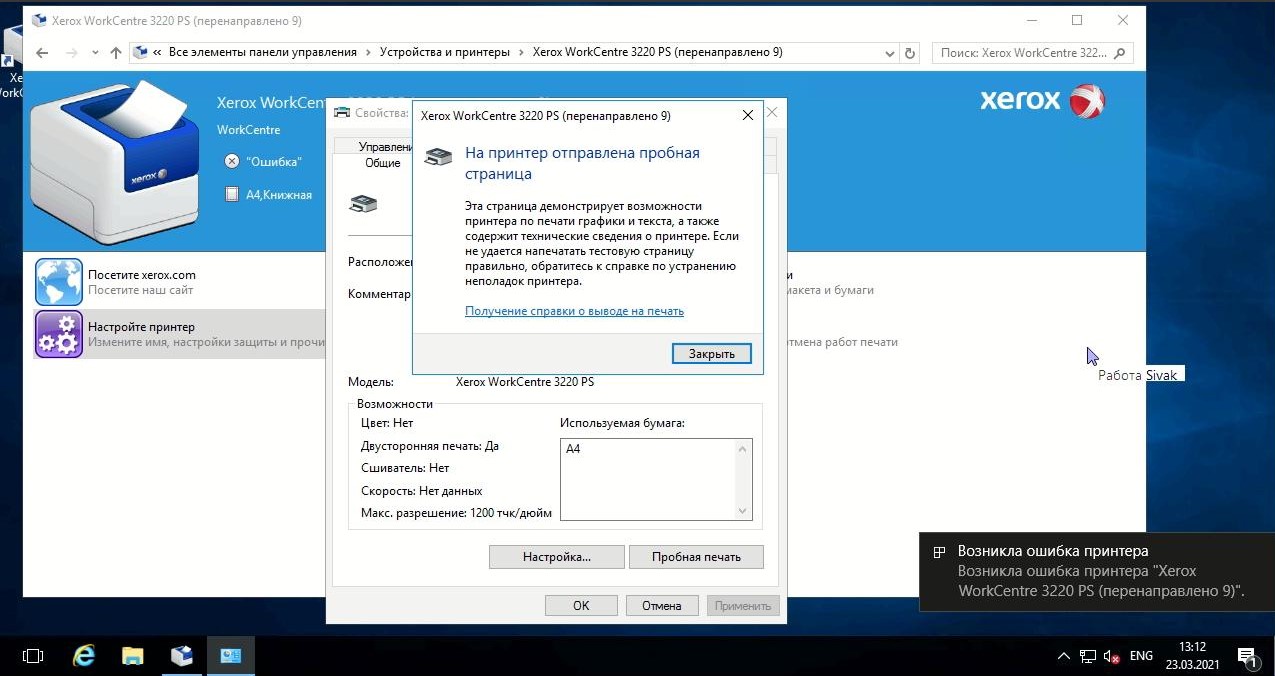
Task: Click the search field for Xerox WorkCentre
Action: pos(1024,53)
